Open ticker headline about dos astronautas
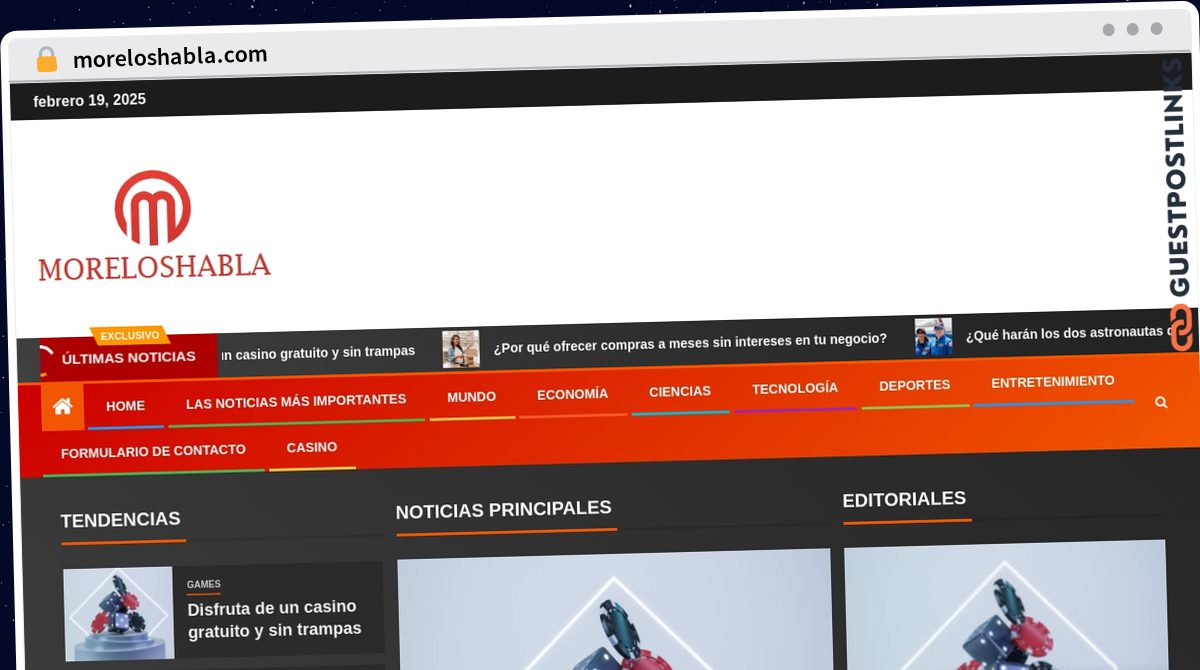The width and height of the screenshot is (1200, 670). pos(1068,333)
